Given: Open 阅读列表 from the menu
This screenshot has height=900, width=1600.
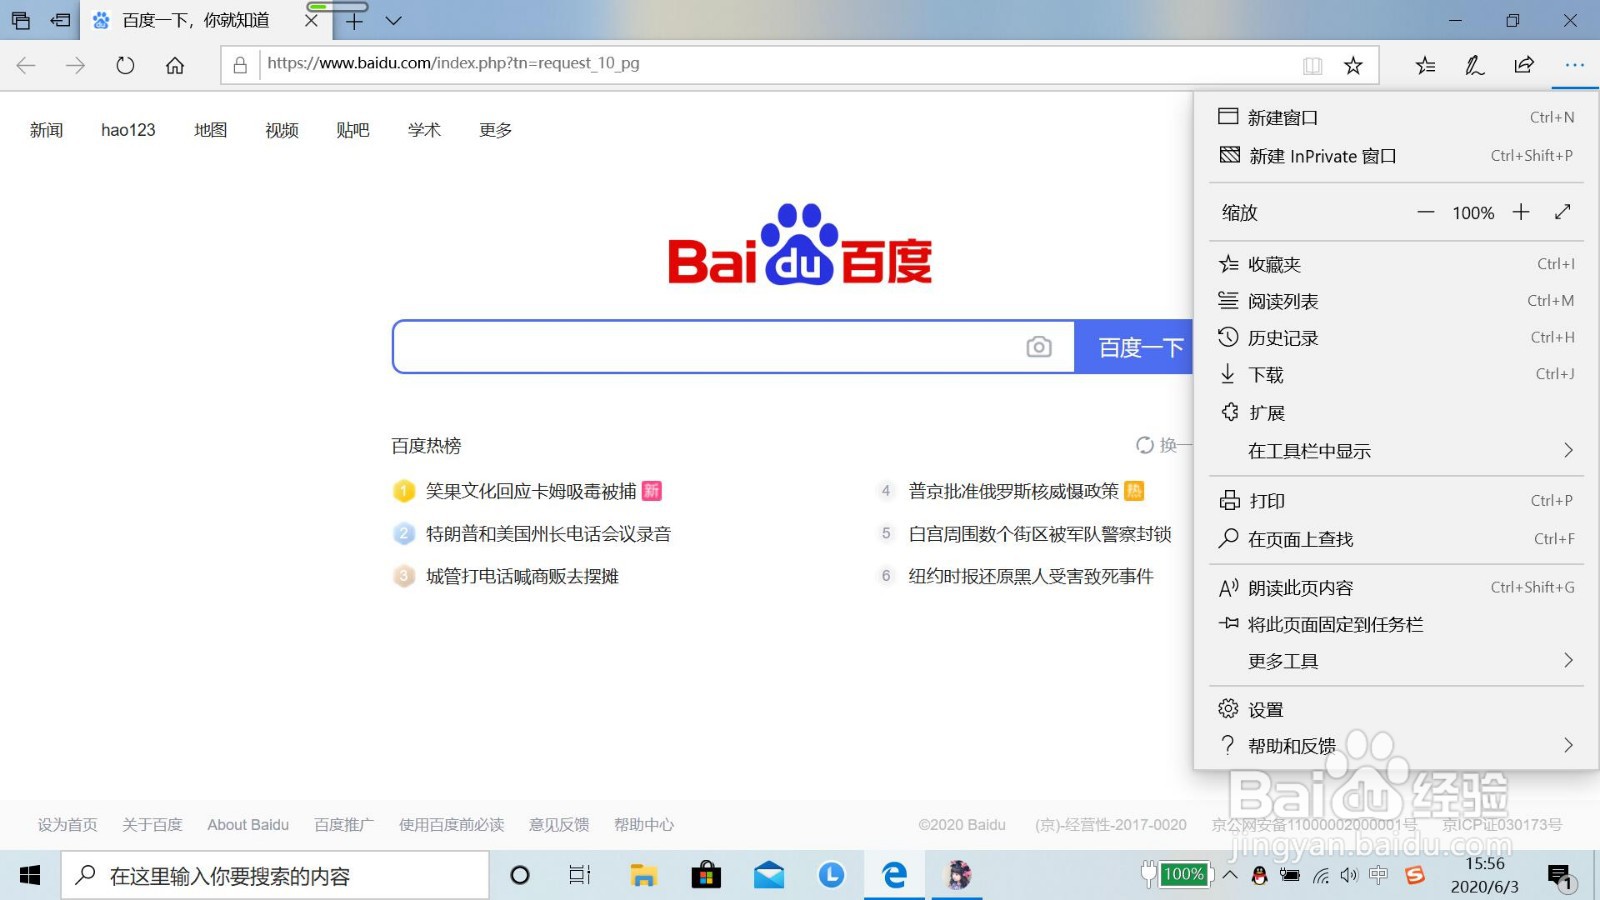Looking at the screenshot, I should click(x=1396, y=301).
